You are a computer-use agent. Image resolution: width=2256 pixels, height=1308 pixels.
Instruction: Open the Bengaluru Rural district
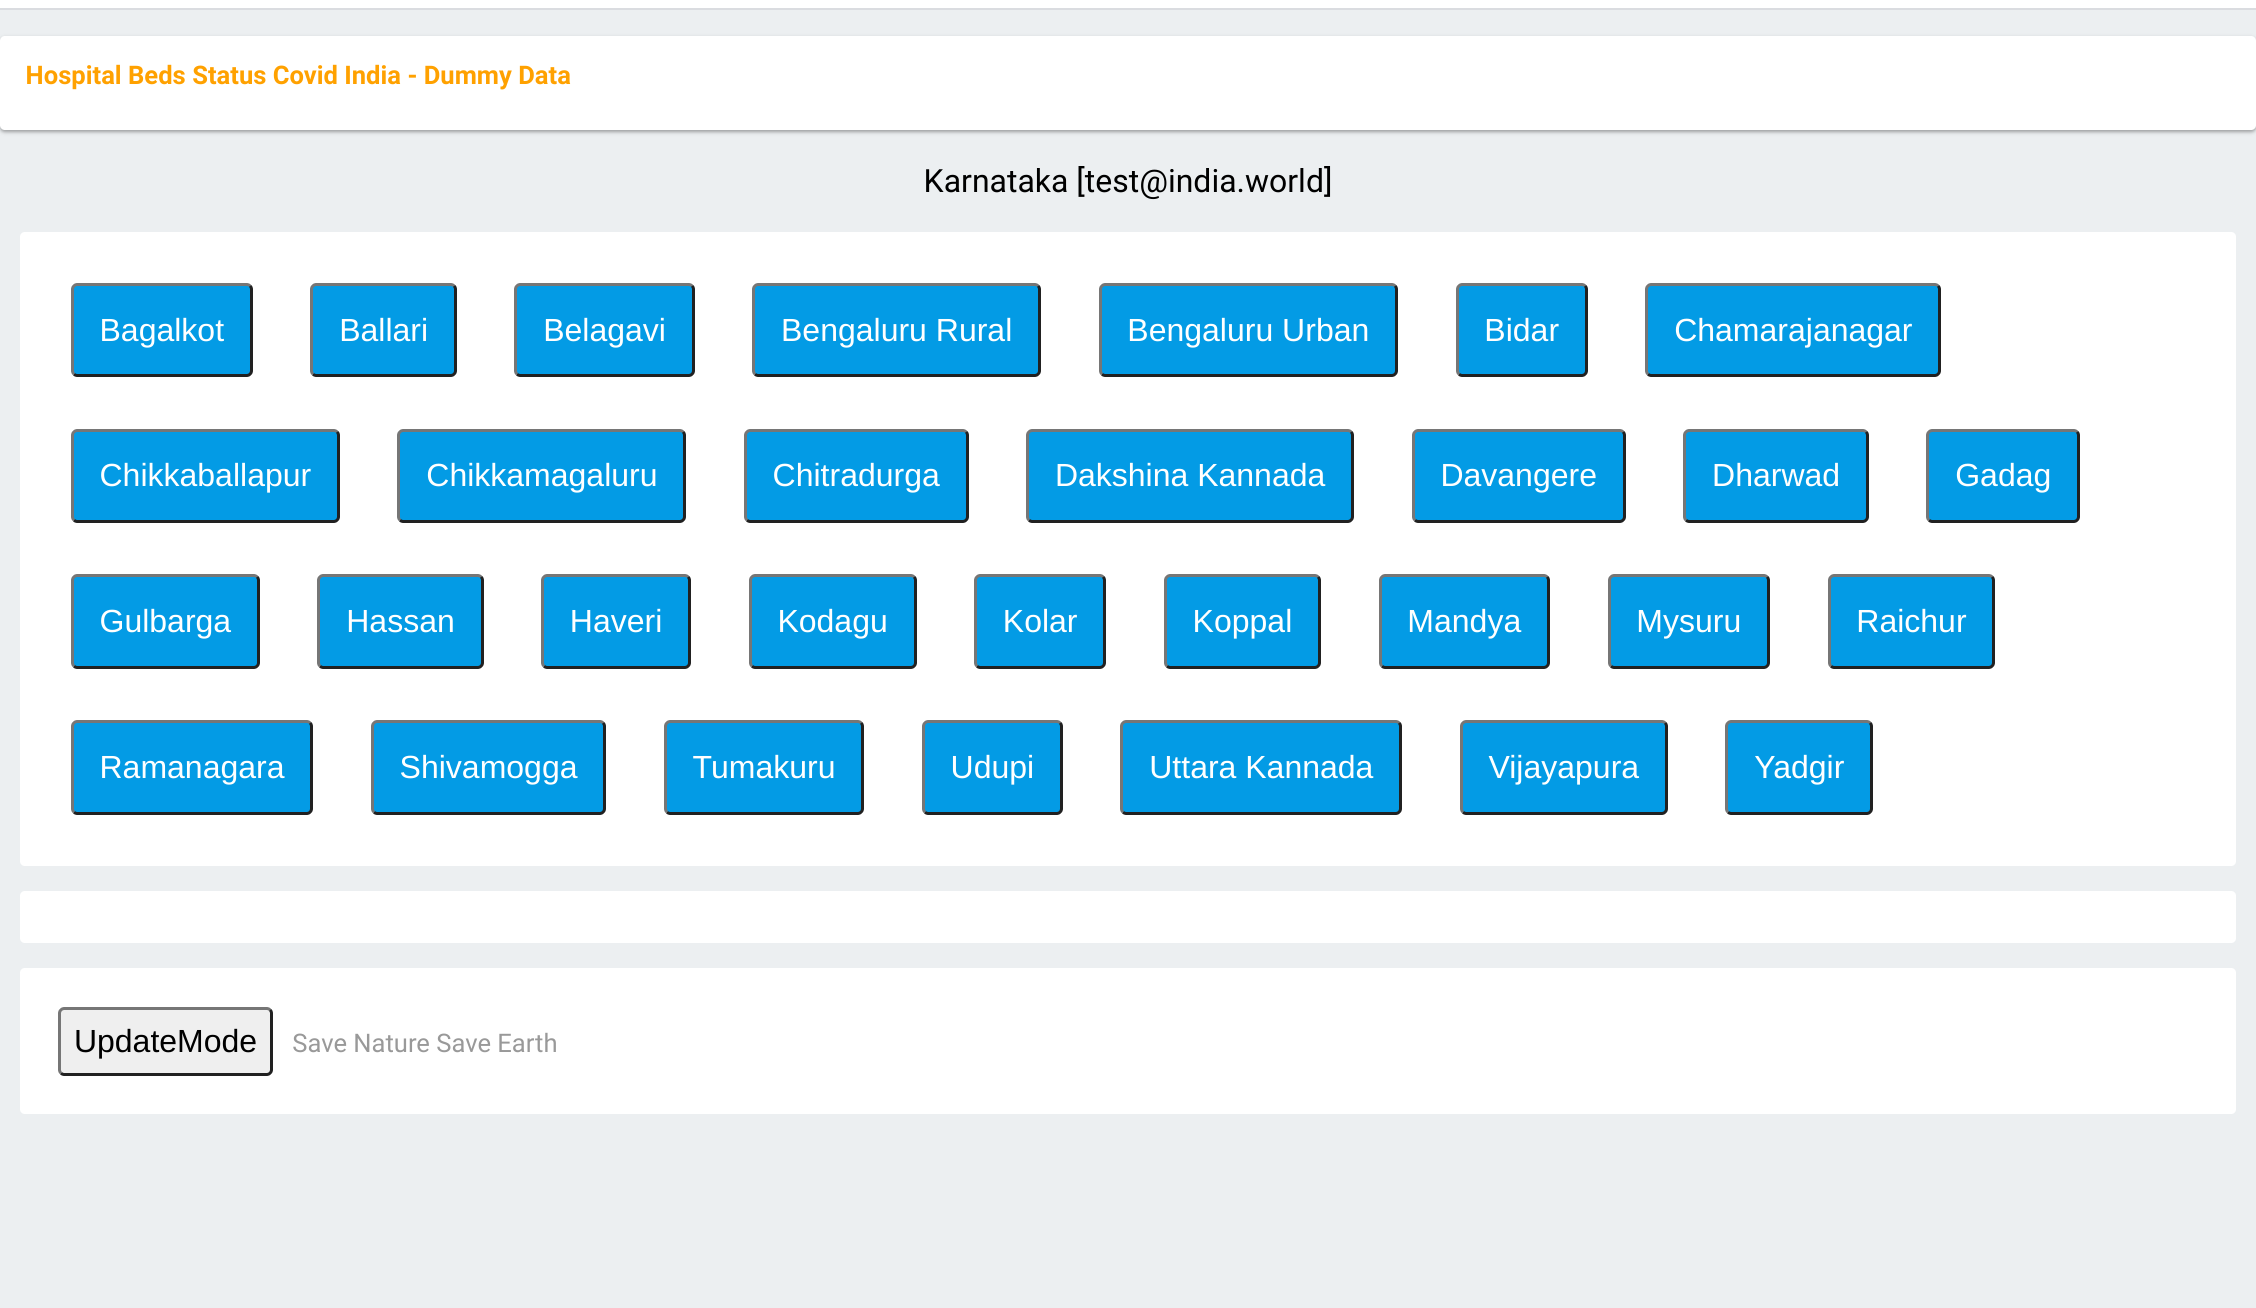click(x=896, y=330)
